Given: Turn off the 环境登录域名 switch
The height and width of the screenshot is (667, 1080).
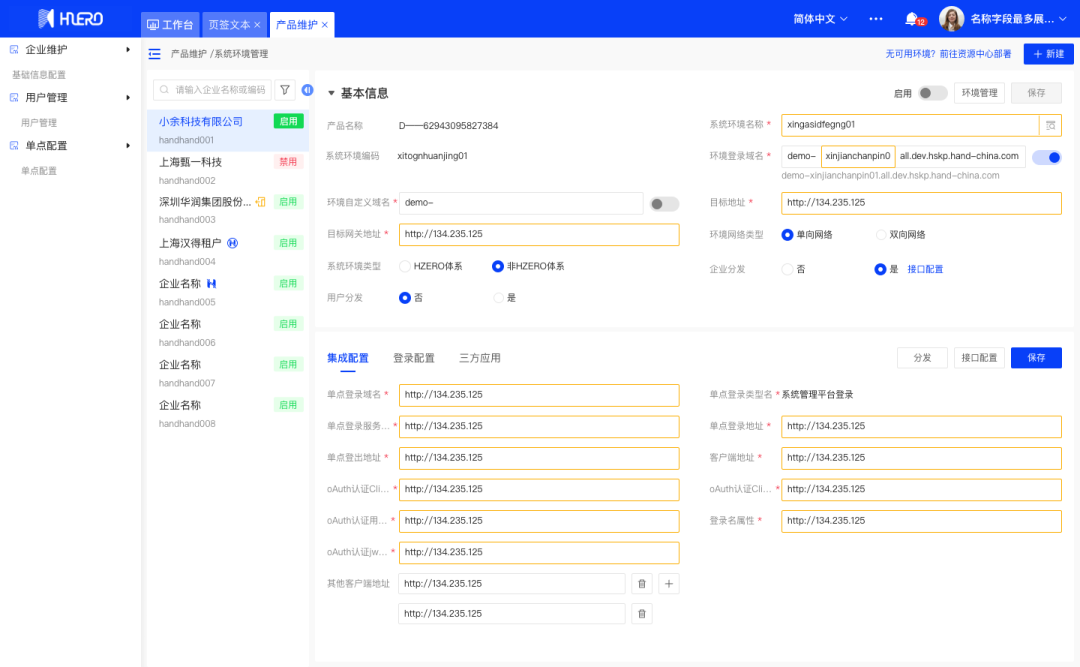Looking at the screenshot, I should click(x=1046, y=157).
